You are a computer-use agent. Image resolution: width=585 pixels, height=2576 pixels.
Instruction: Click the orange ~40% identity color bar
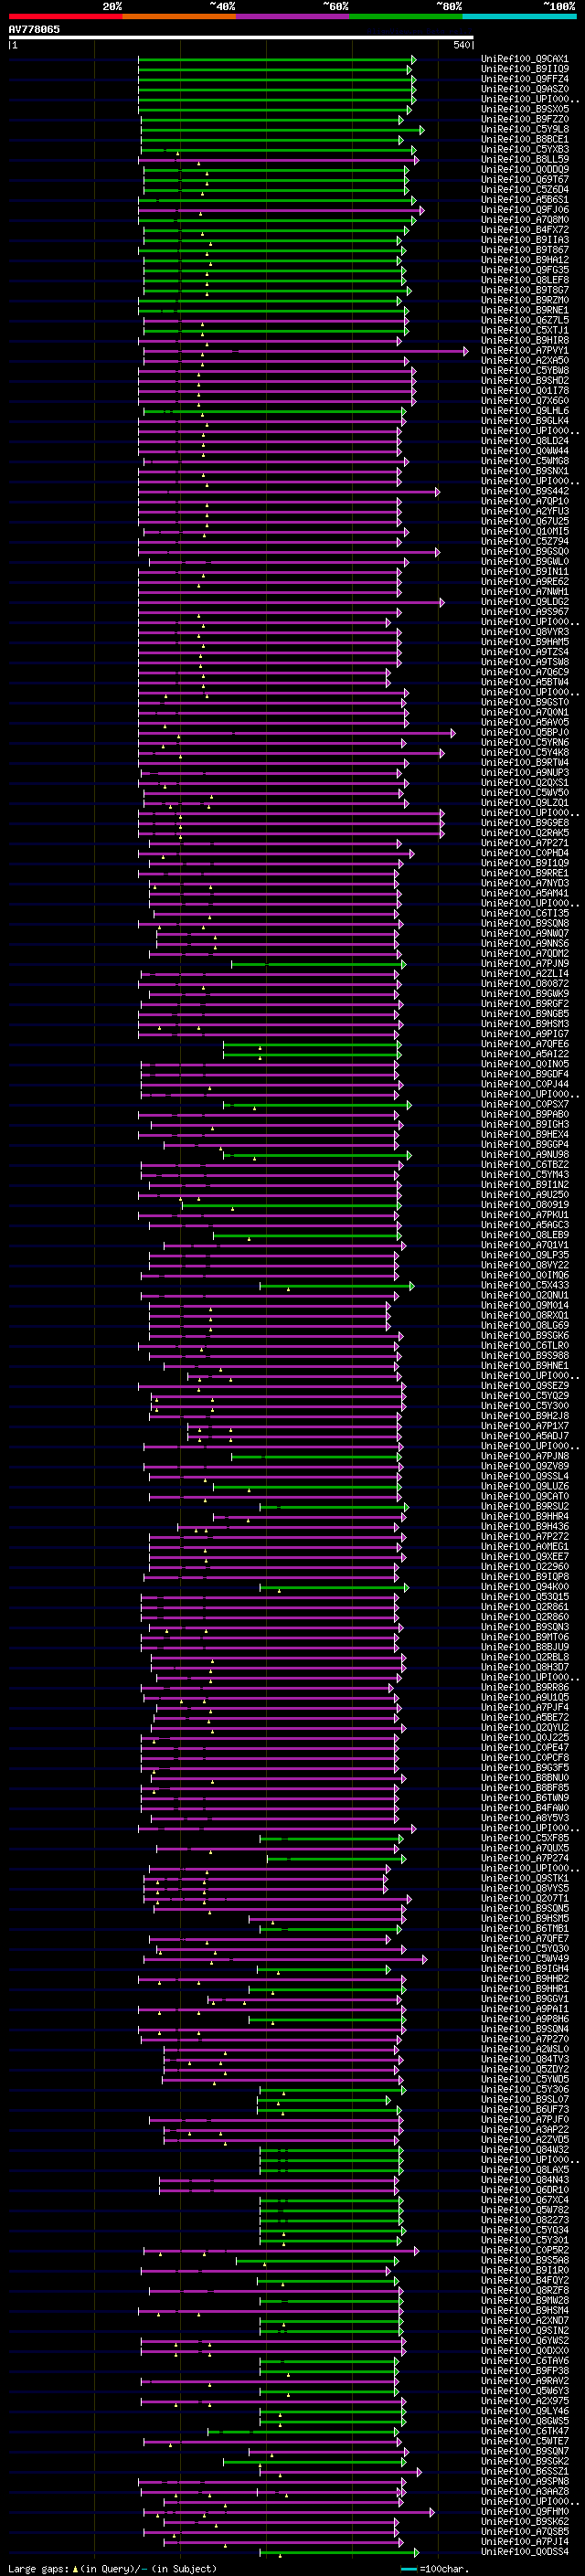tap(180, 16)
